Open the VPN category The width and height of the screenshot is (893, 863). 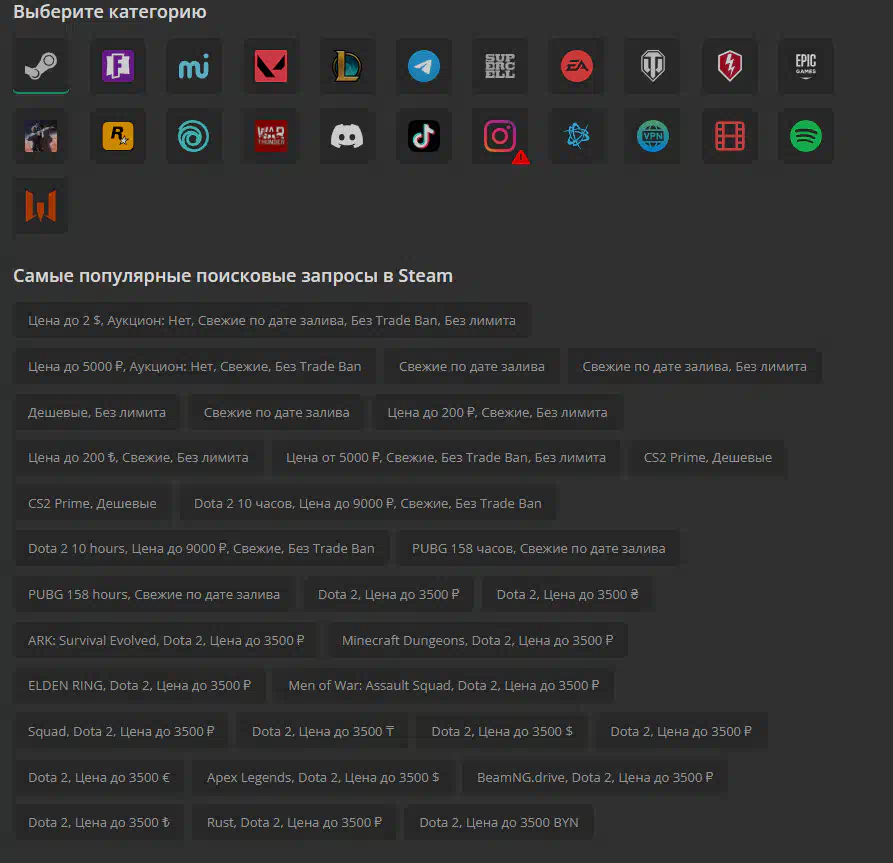coord(653,136)
